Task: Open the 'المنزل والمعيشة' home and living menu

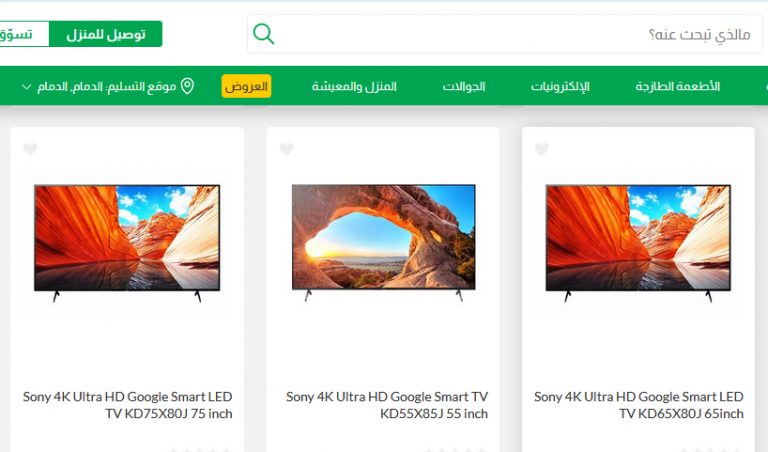Action: (354, 86)
